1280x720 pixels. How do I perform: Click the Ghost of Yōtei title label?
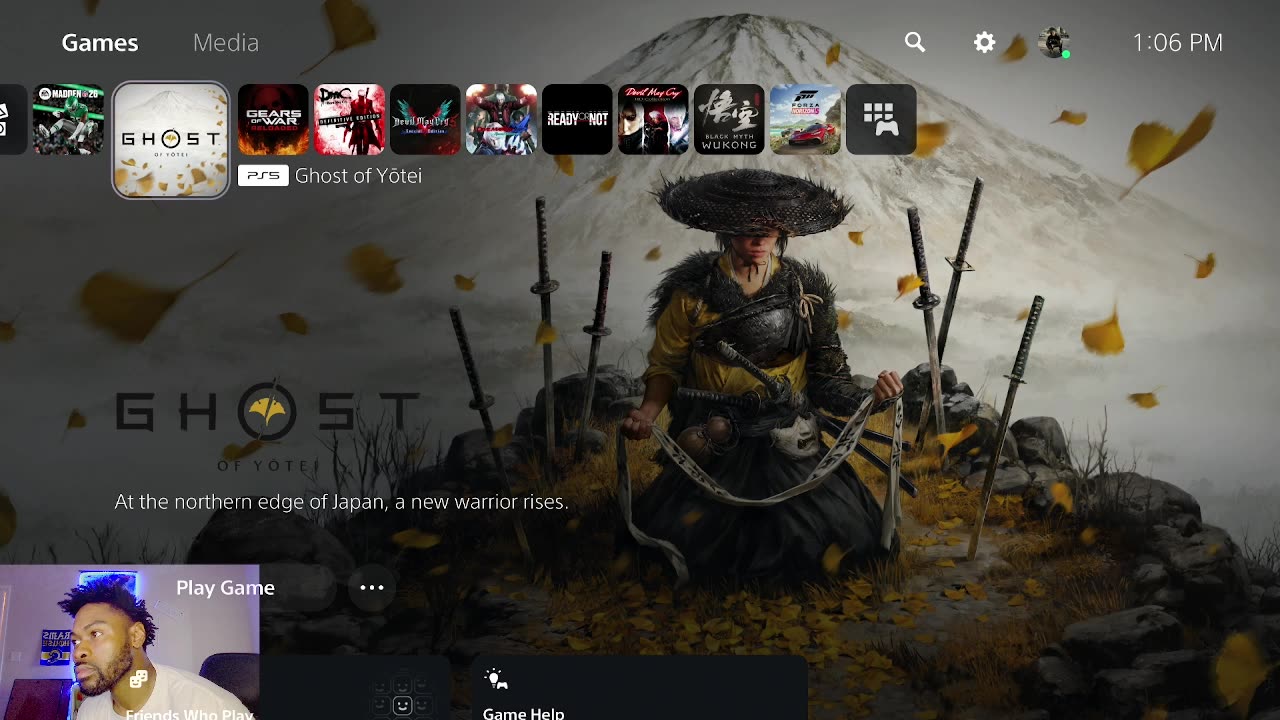358,176
